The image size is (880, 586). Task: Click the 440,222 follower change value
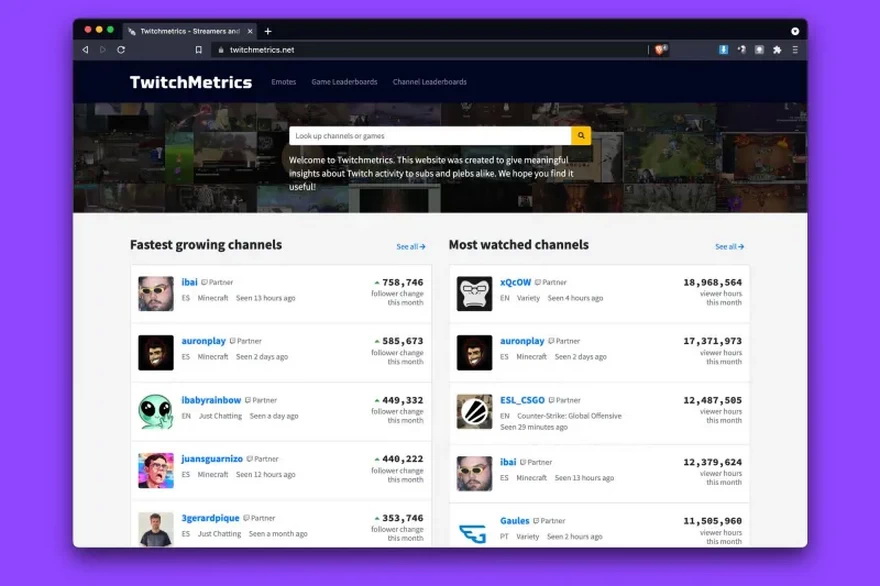pos(402,459)
